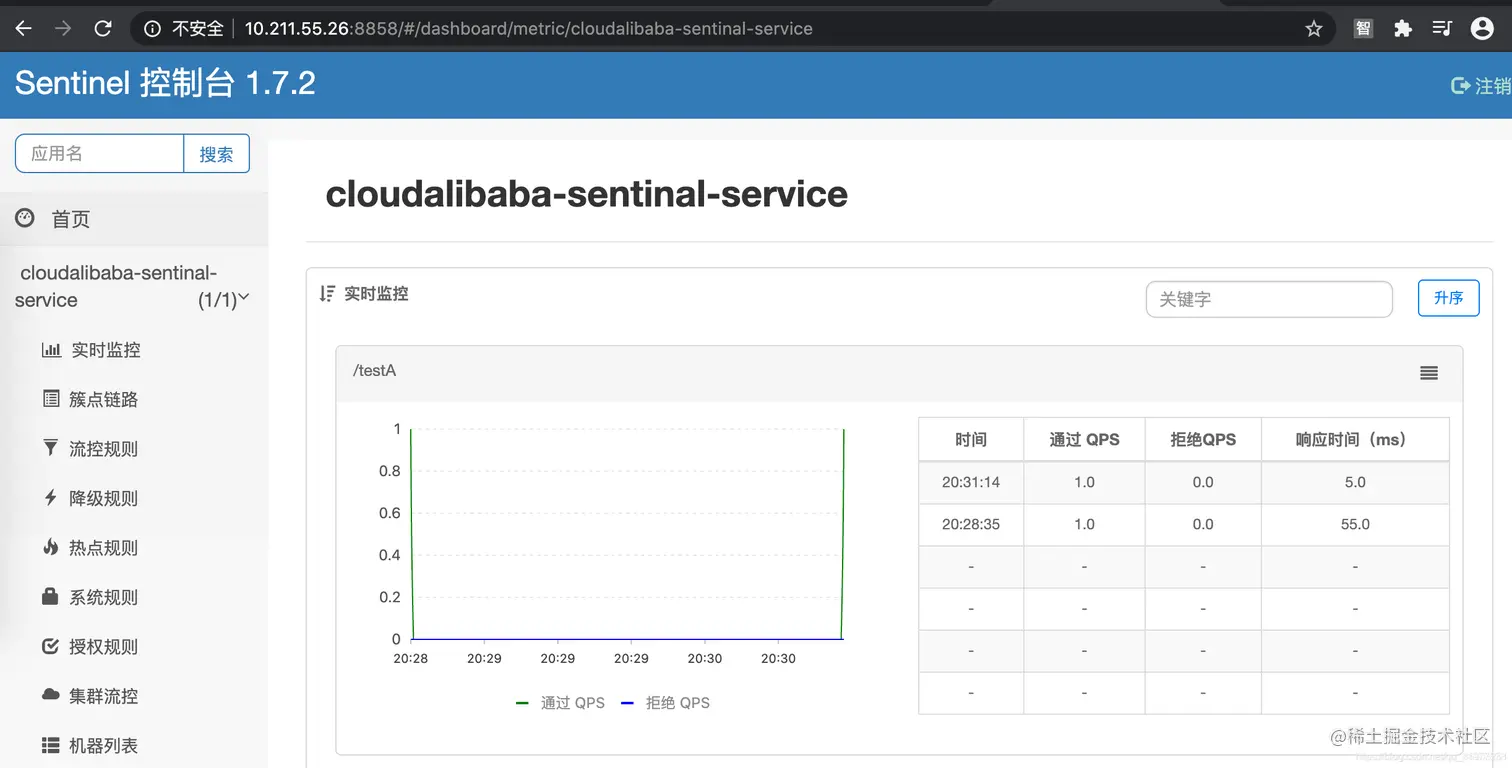
Task: Toggle the 拒绝 QPS legend series
Action: 665,703
